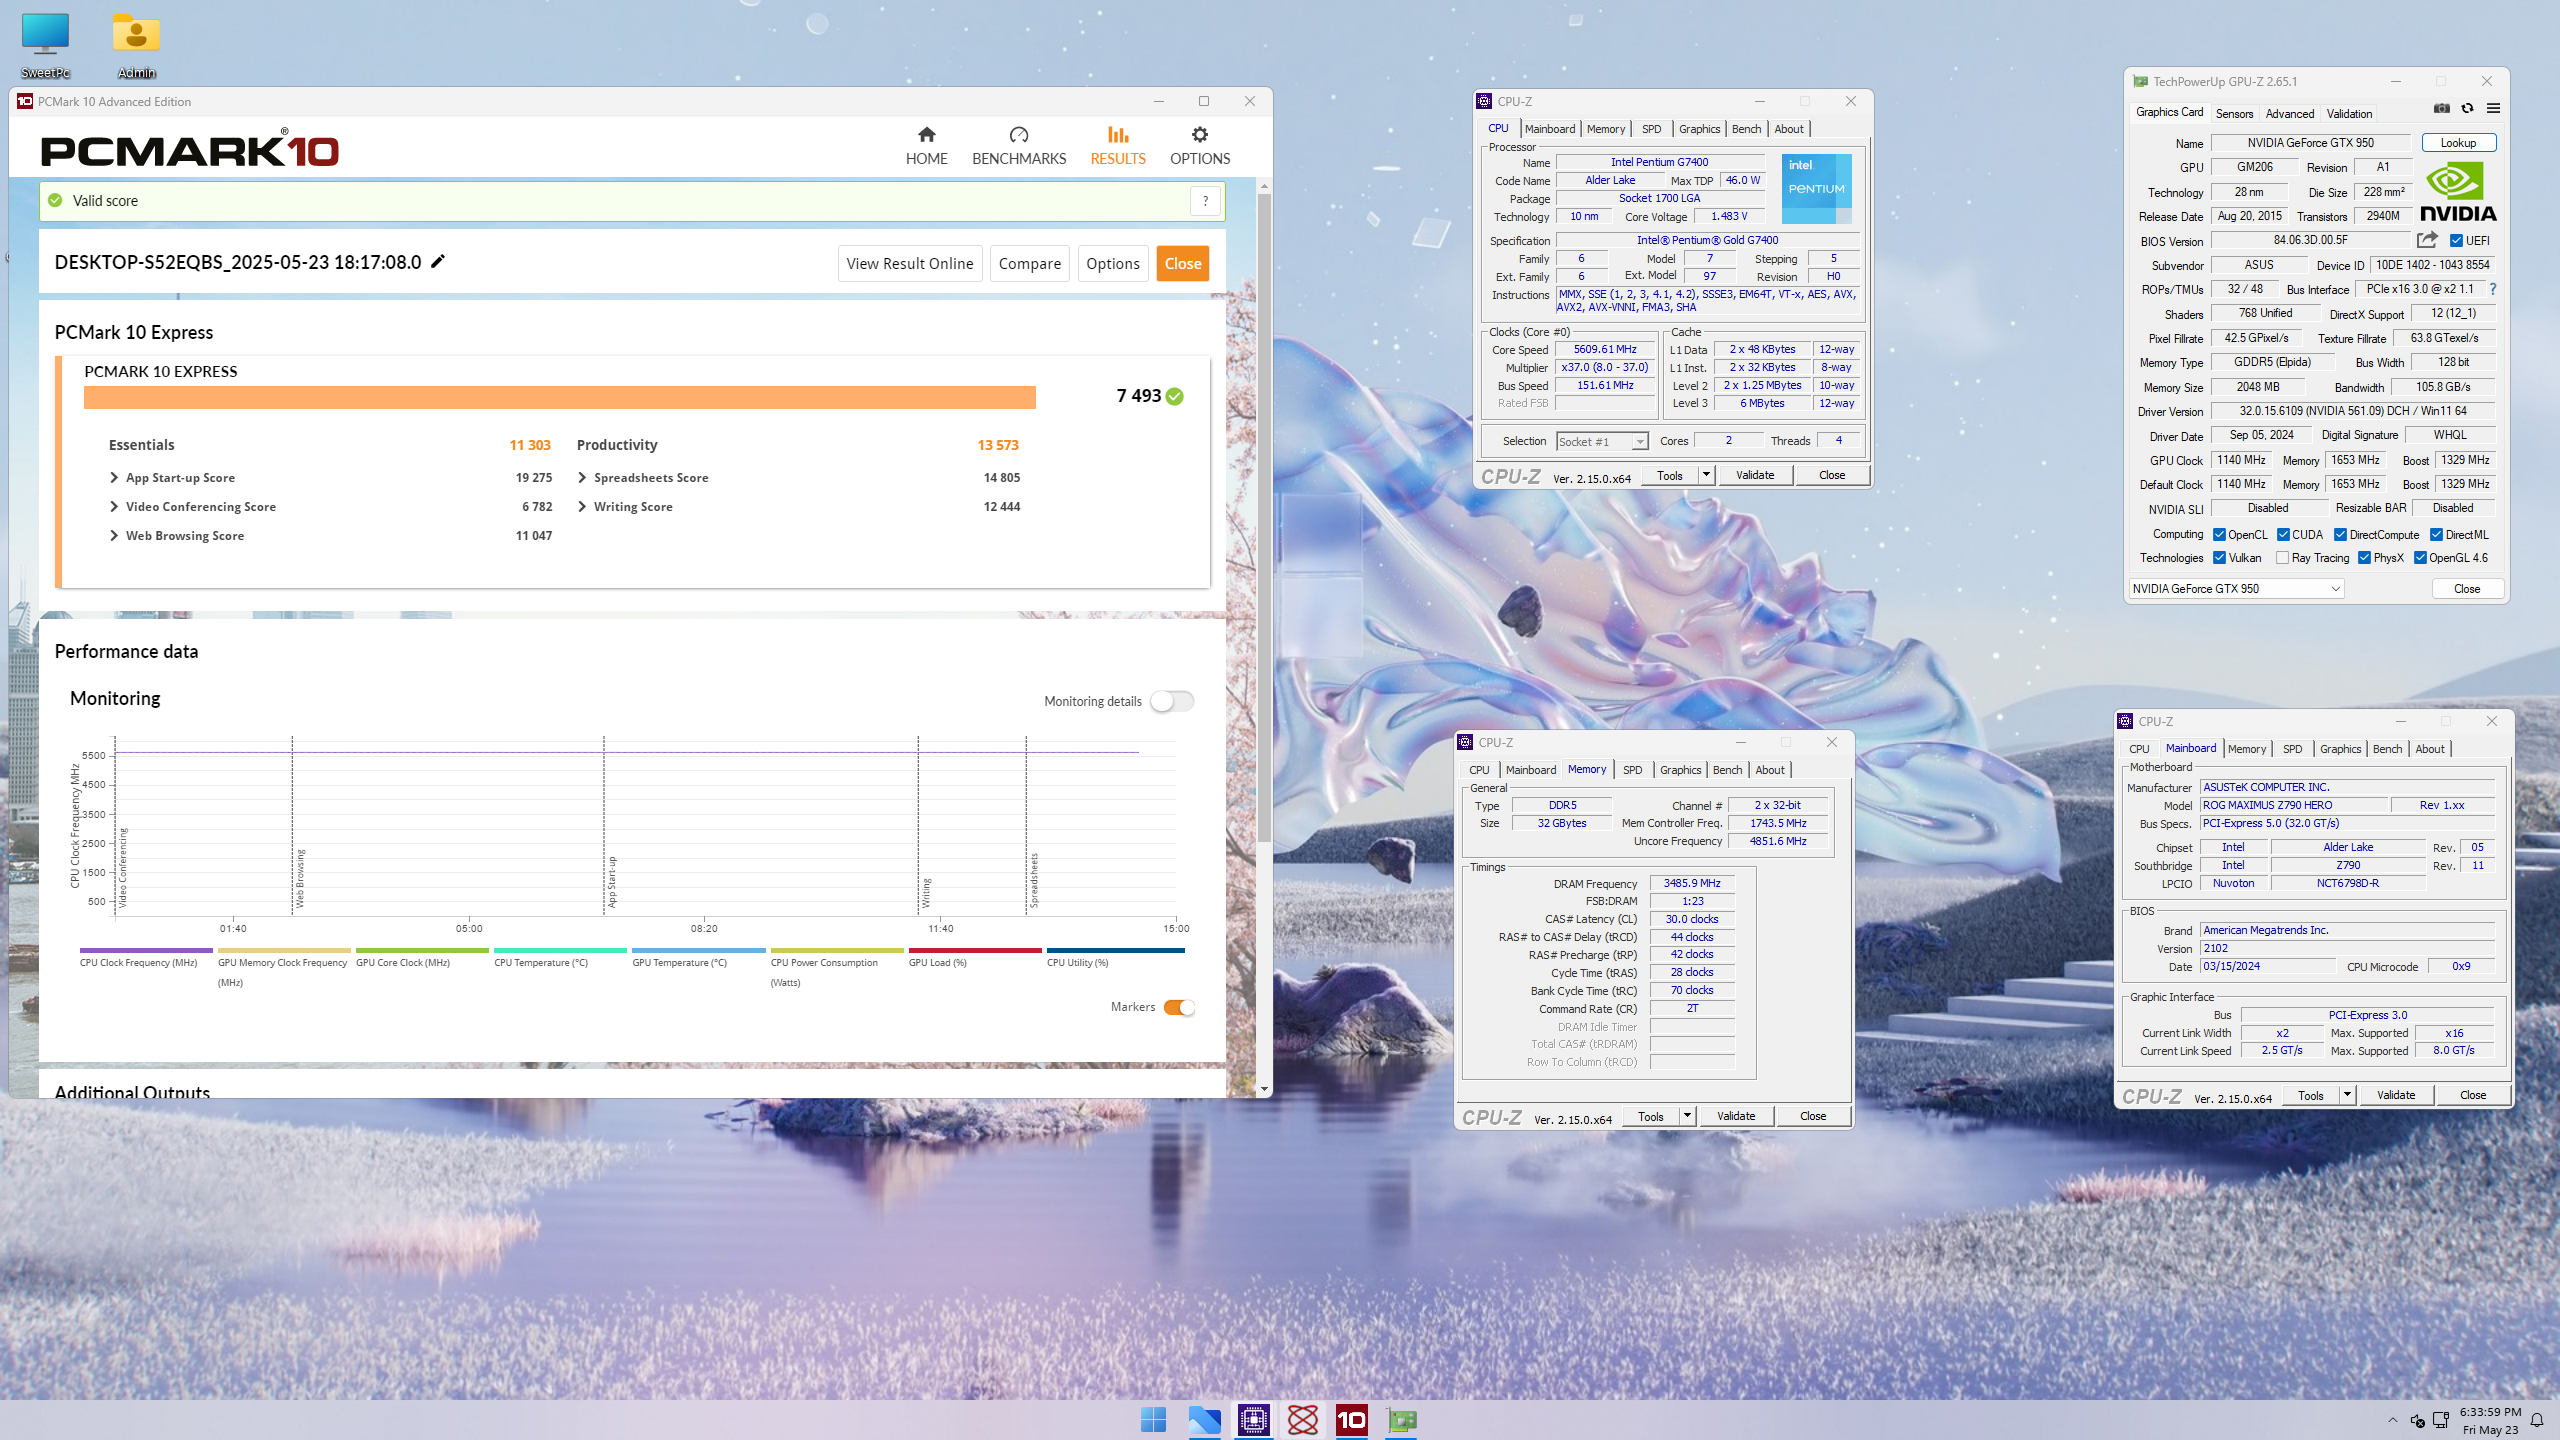Click the GPU-Z BIOS export share icon

click(2427, 240)
